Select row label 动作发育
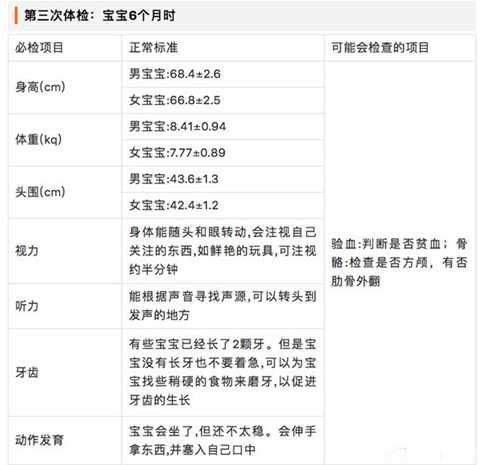Screen dimensions: 485x465 39,440
